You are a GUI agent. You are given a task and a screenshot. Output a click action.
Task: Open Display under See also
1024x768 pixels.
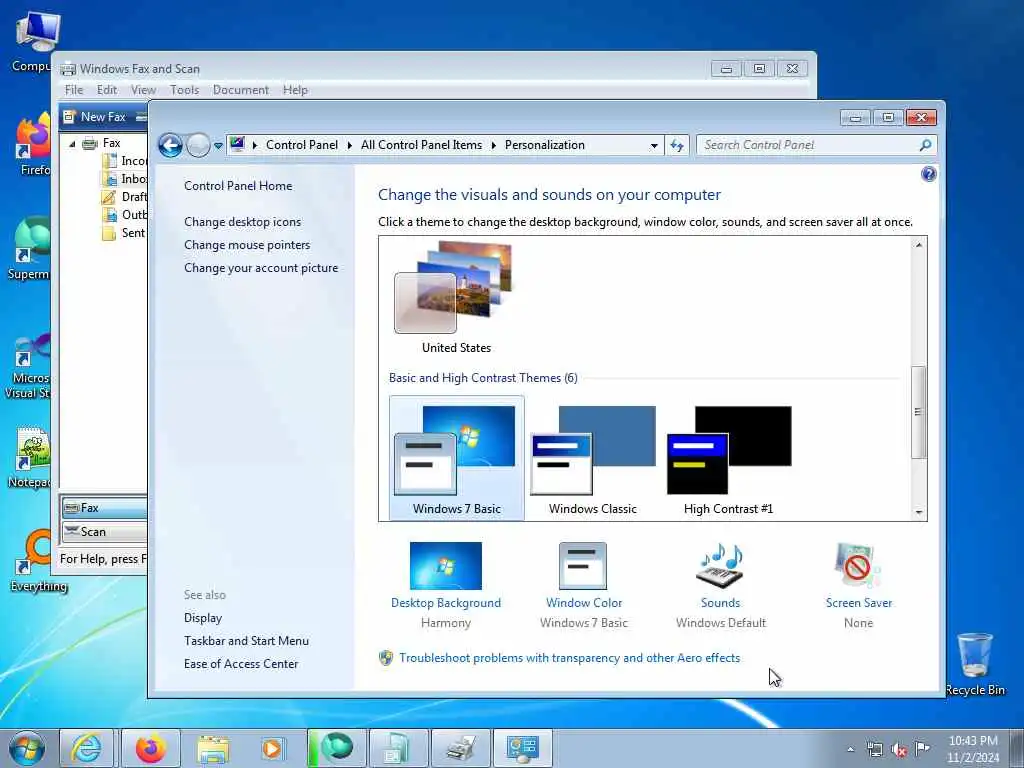(202, 618)
